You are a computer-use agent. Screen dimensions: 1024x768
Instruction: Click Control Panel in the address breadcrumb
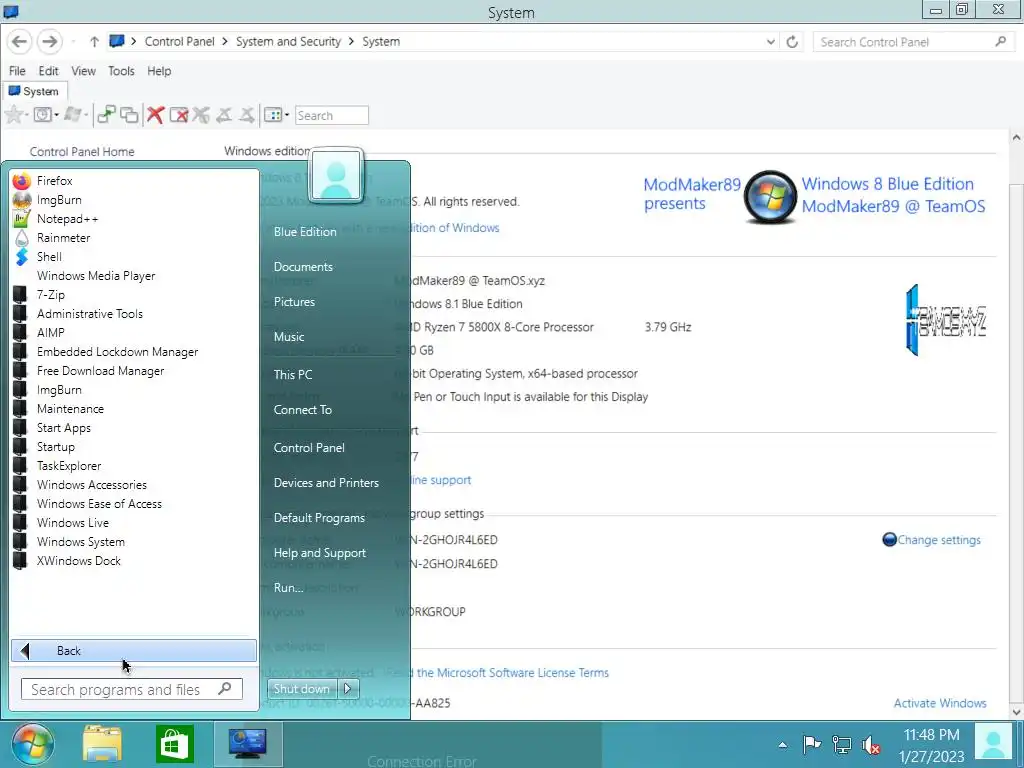click(x=180, y=42)
